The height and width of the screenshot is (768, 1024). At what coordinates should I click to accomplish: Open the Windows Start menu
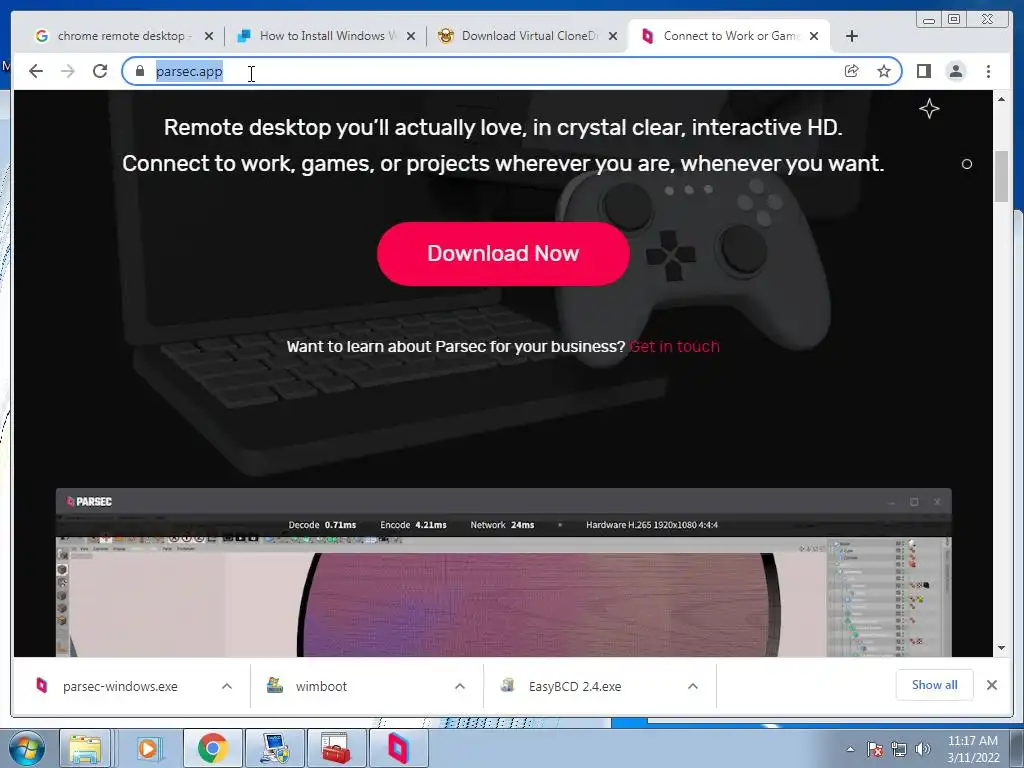[27, 748]
